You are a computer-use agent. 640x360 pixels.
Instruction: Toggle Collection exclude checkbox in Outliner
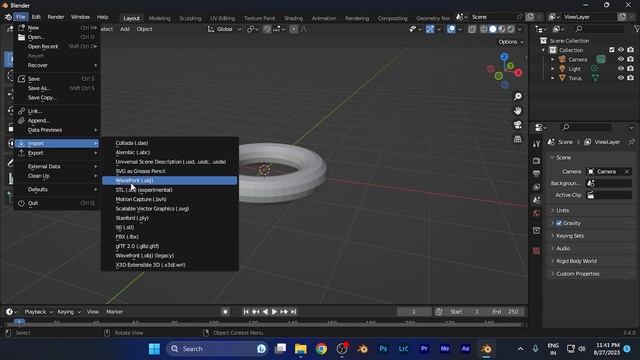pos(611,50)
